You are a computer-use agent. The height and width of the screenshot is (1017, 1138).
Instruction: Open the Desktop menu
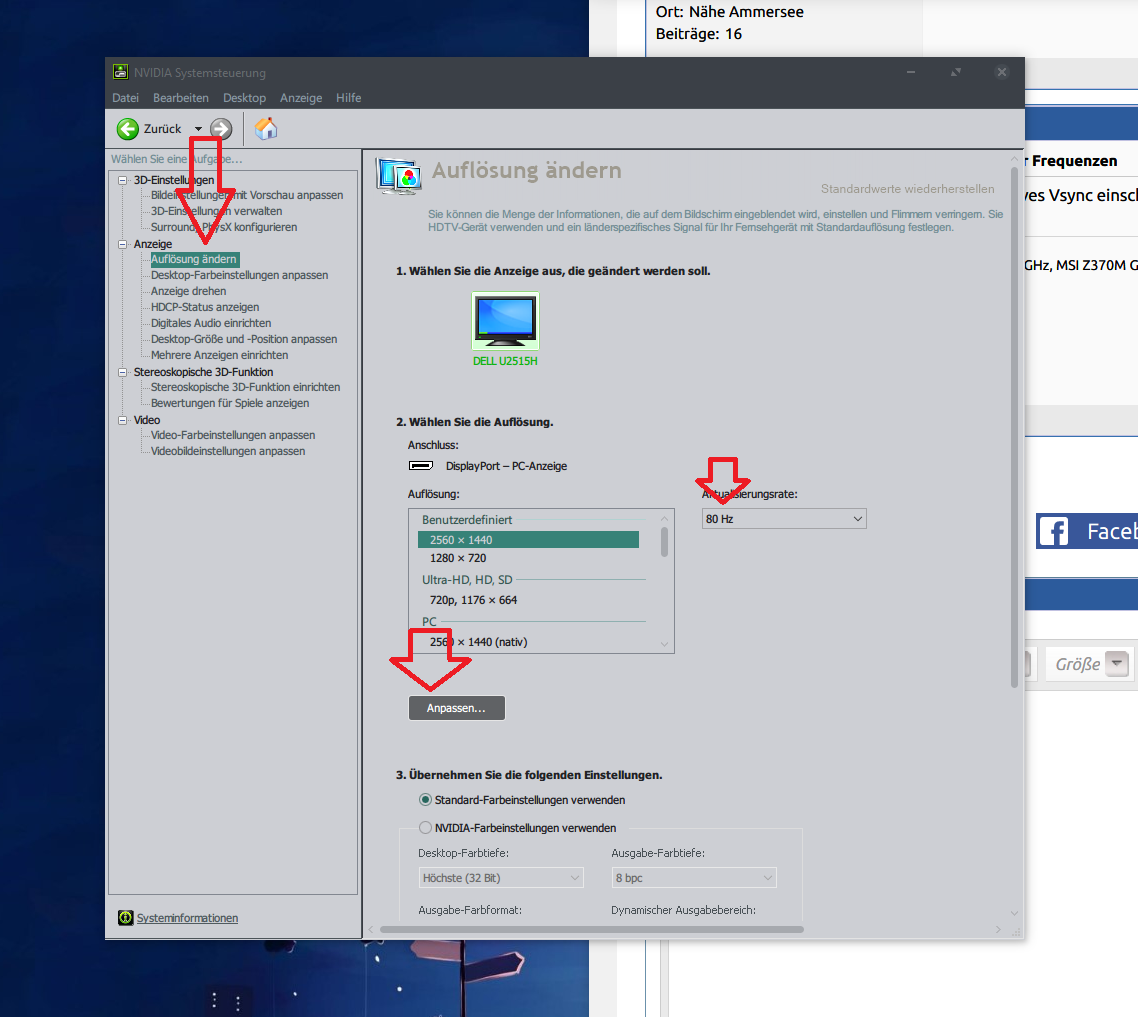pyautogui.click(x=245, y=98)
